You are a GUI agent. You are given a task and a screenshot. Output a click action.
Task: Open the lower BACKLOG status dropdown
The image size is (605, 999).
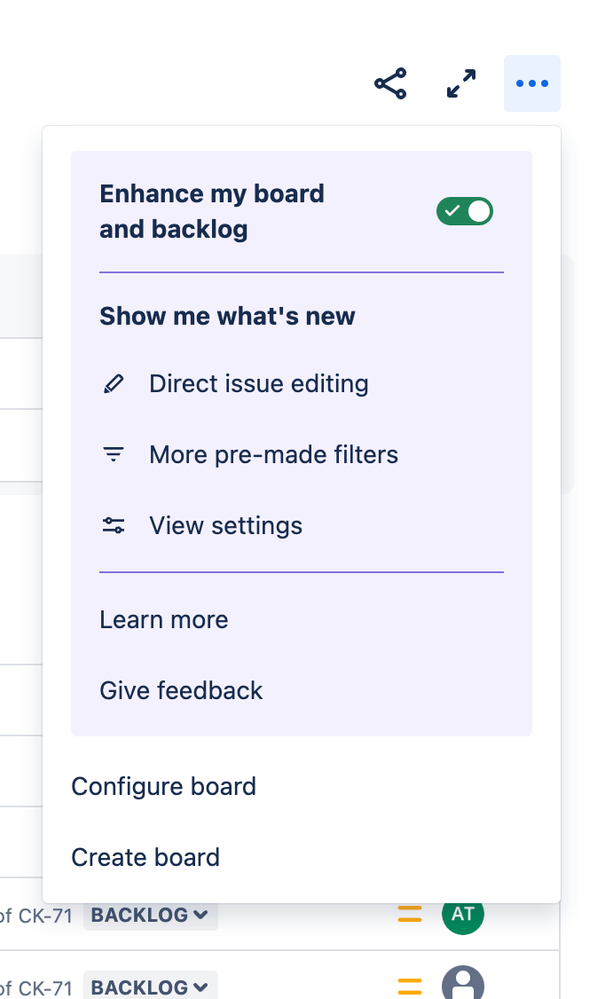(150, 988)
